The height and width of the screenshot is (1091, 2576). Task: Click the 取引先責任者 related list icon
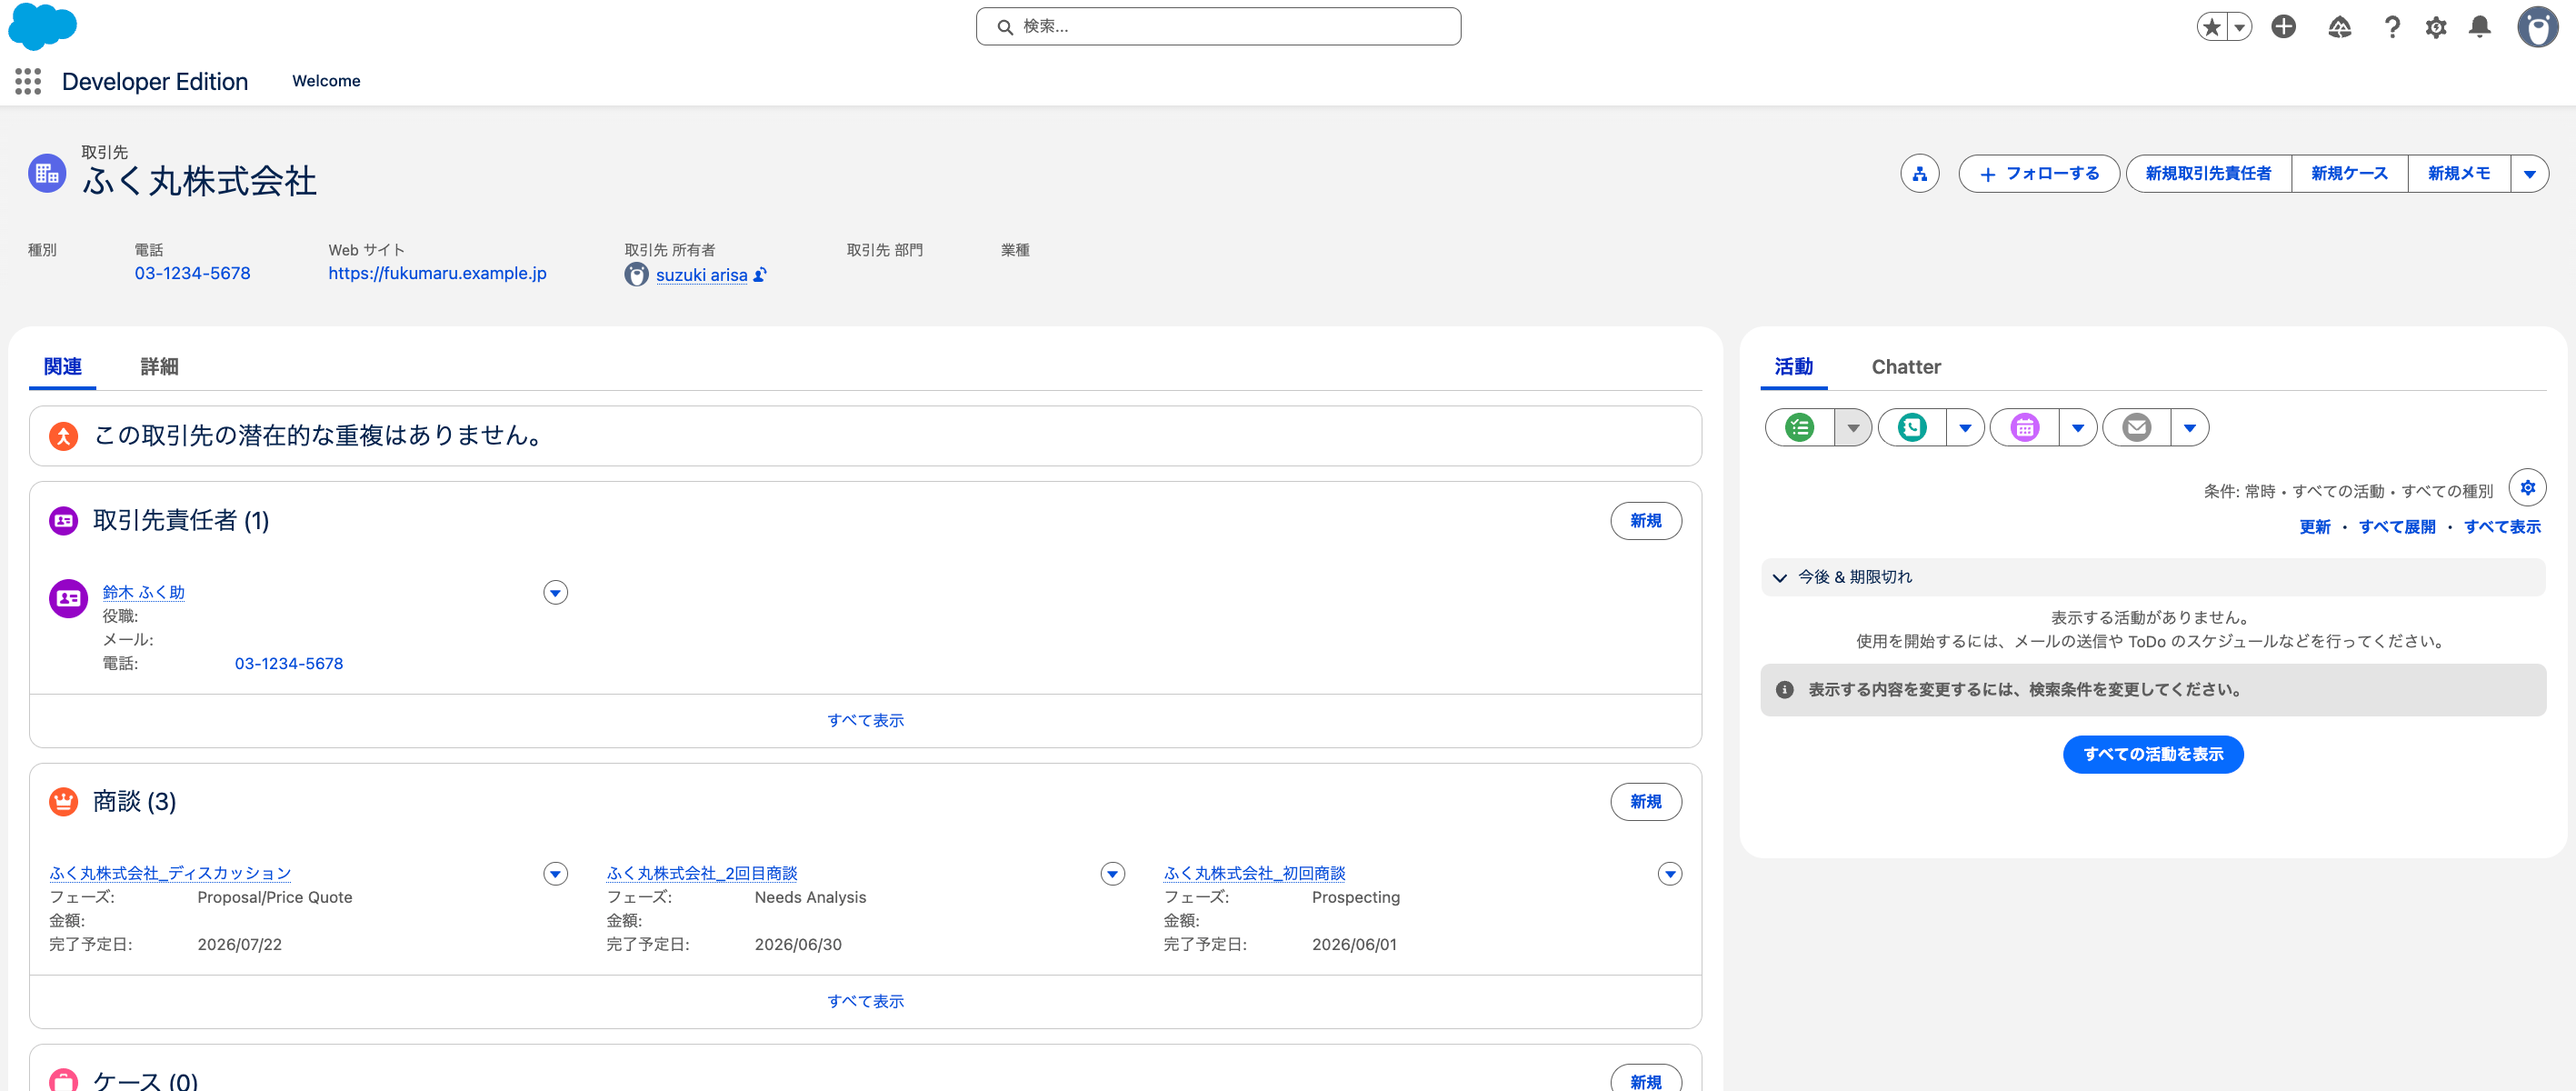pyautogui.click(x=63, y=521)
